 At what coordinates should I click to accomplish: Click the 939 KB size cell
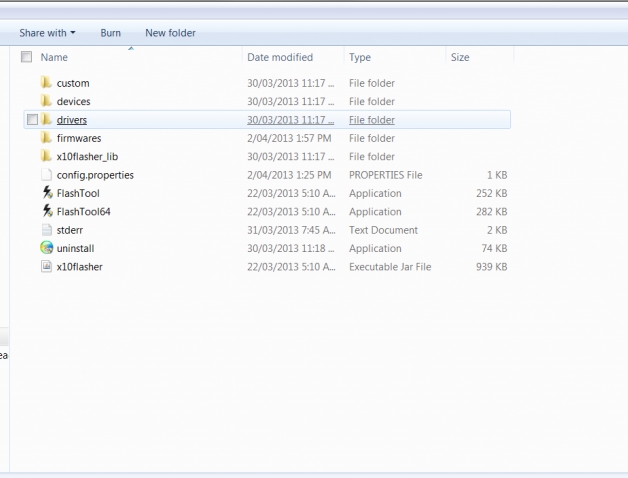pos(491,267)
